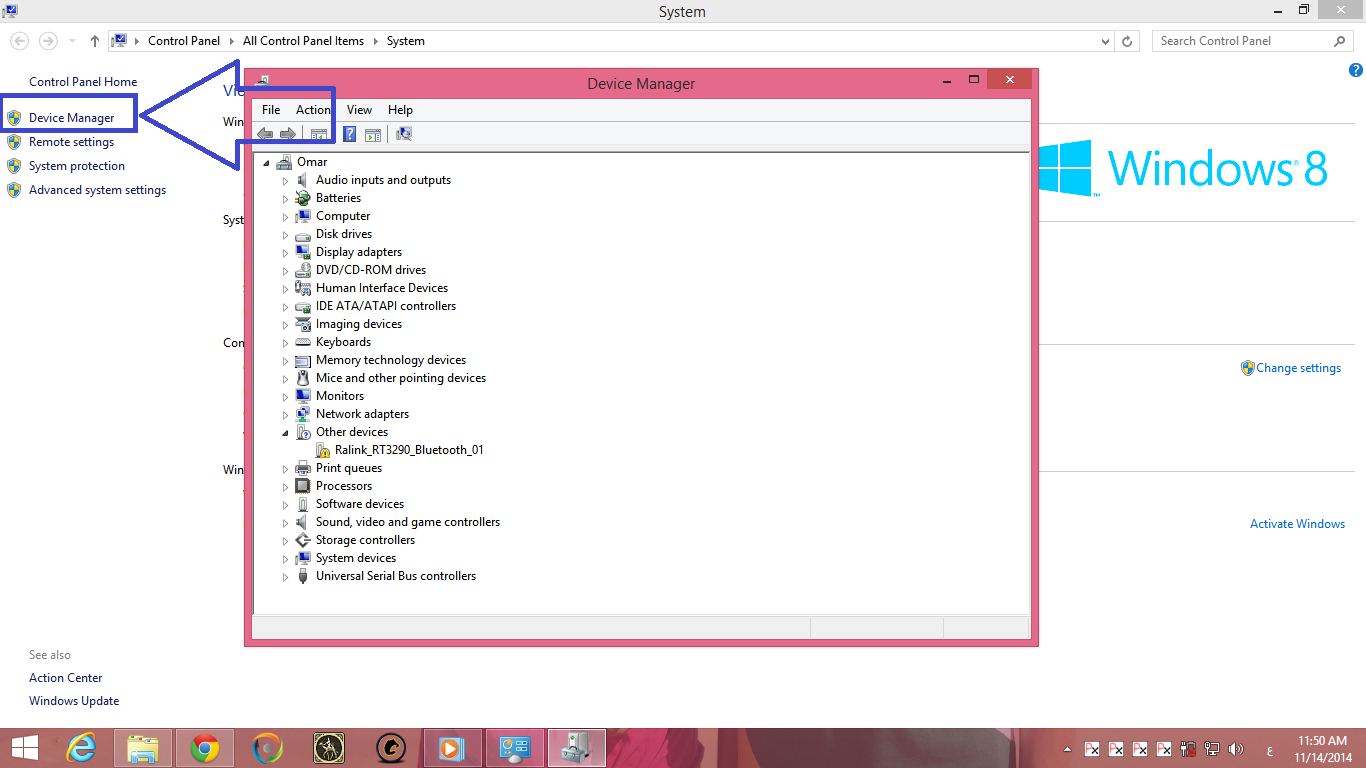
Task: Open Google Chrome from the taskbar
Action: 205,747
